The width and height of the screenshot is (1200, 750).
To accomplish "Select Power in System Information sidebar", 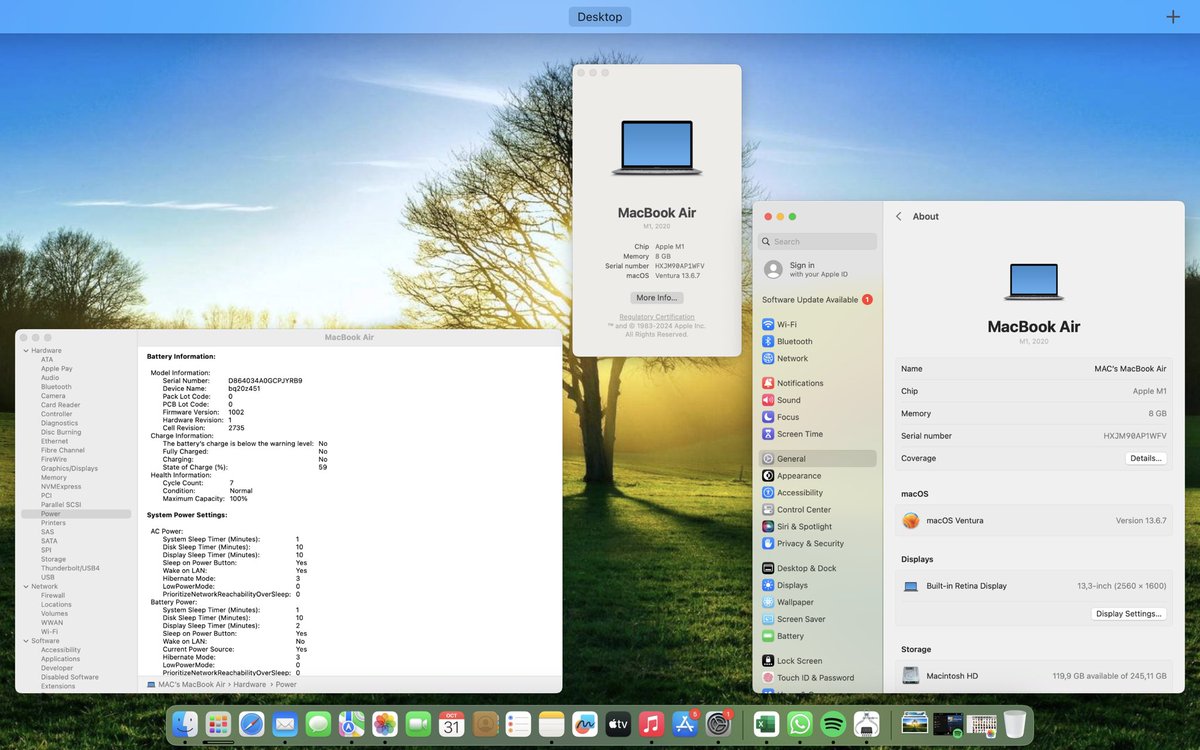I will (75, 514).
